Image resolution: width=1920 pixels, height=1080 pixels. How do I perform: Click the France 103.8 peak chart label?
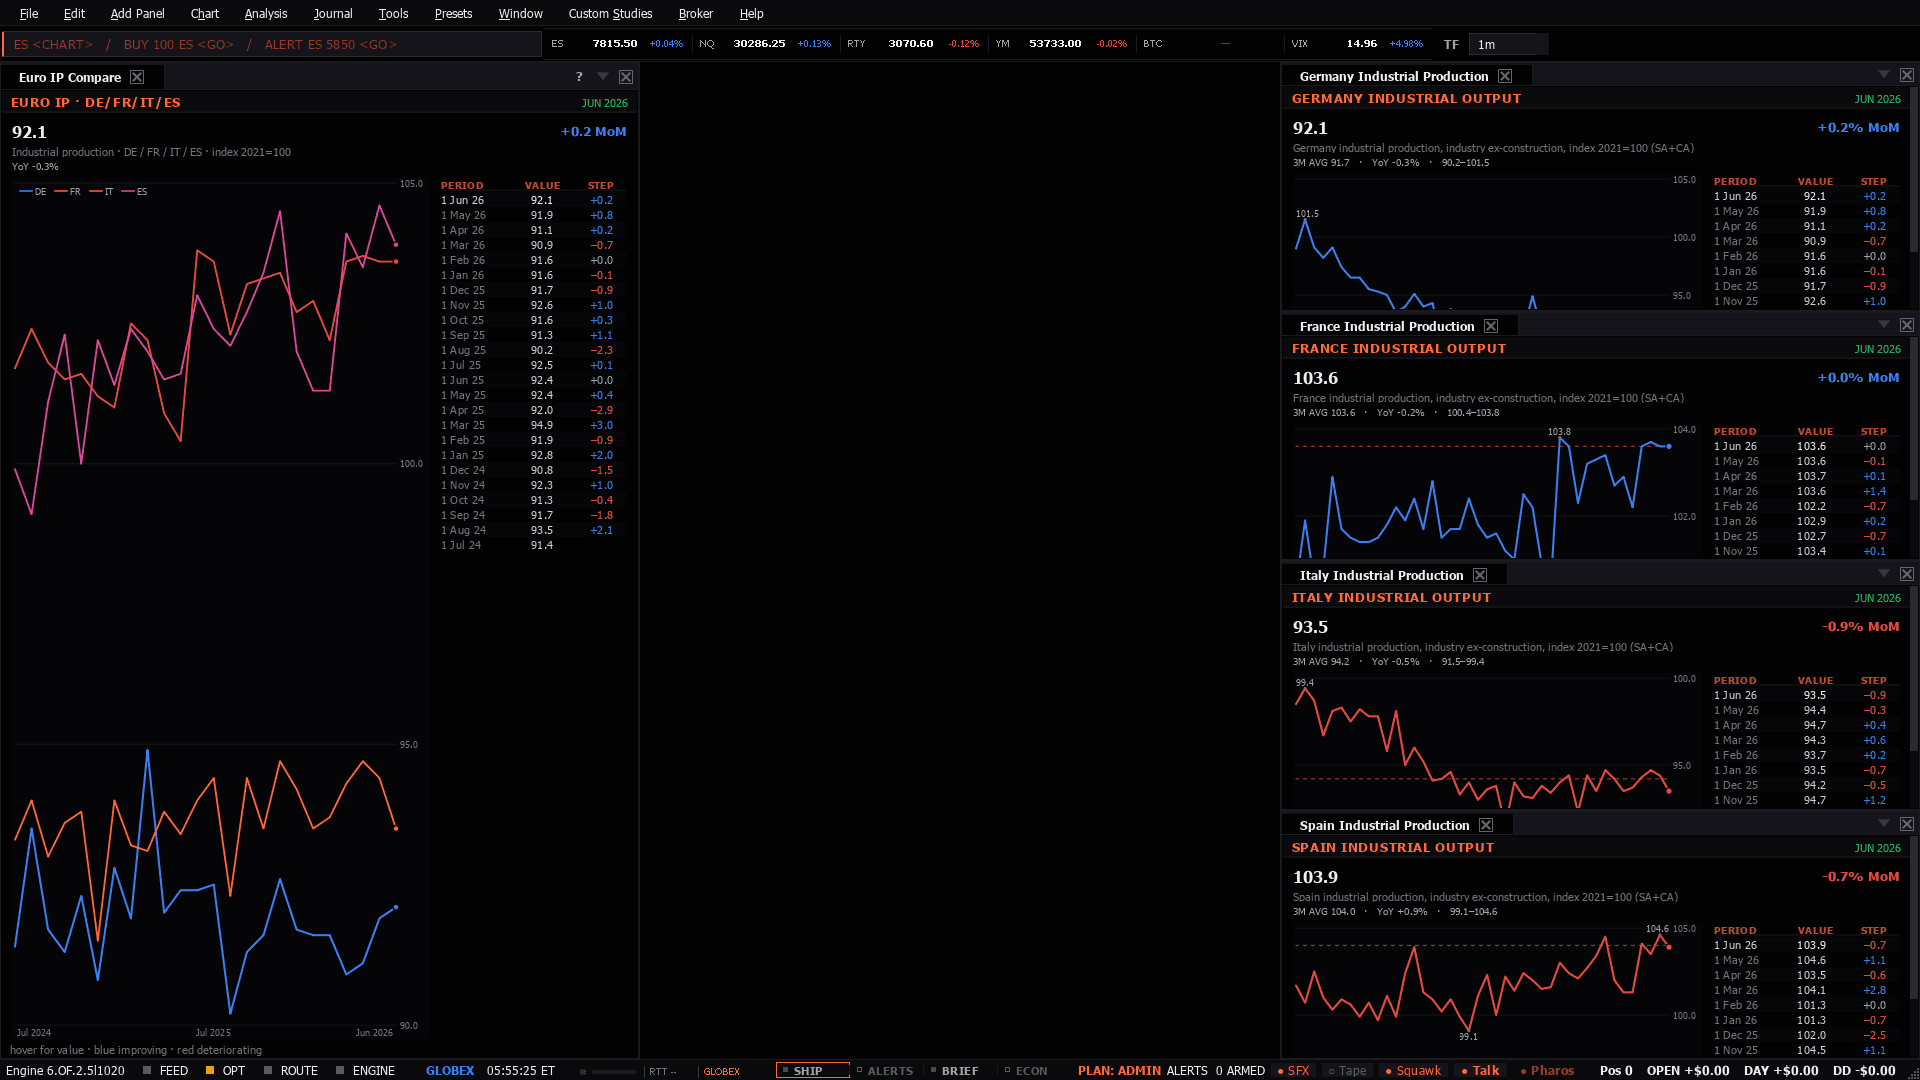pos(1559,432)
